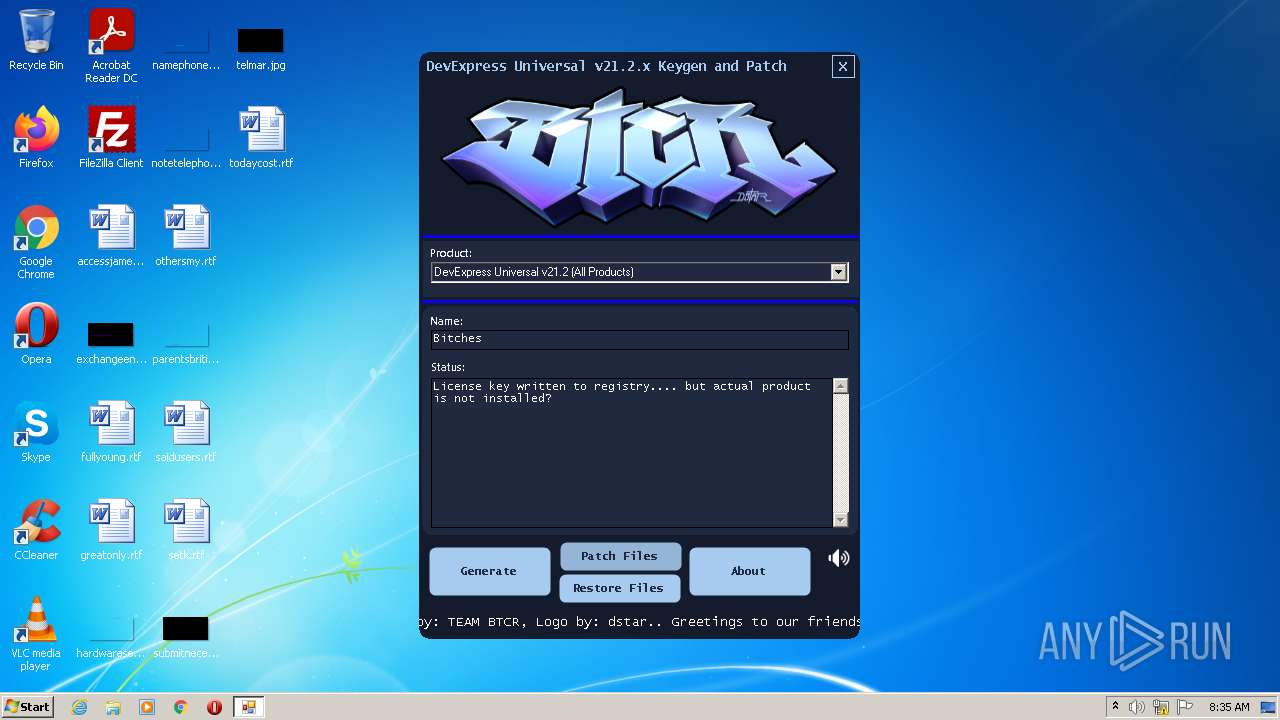Show hidden system tray icons
Image resolution: width=1280 pixels, height=720 pixels.
(1115, 707)
